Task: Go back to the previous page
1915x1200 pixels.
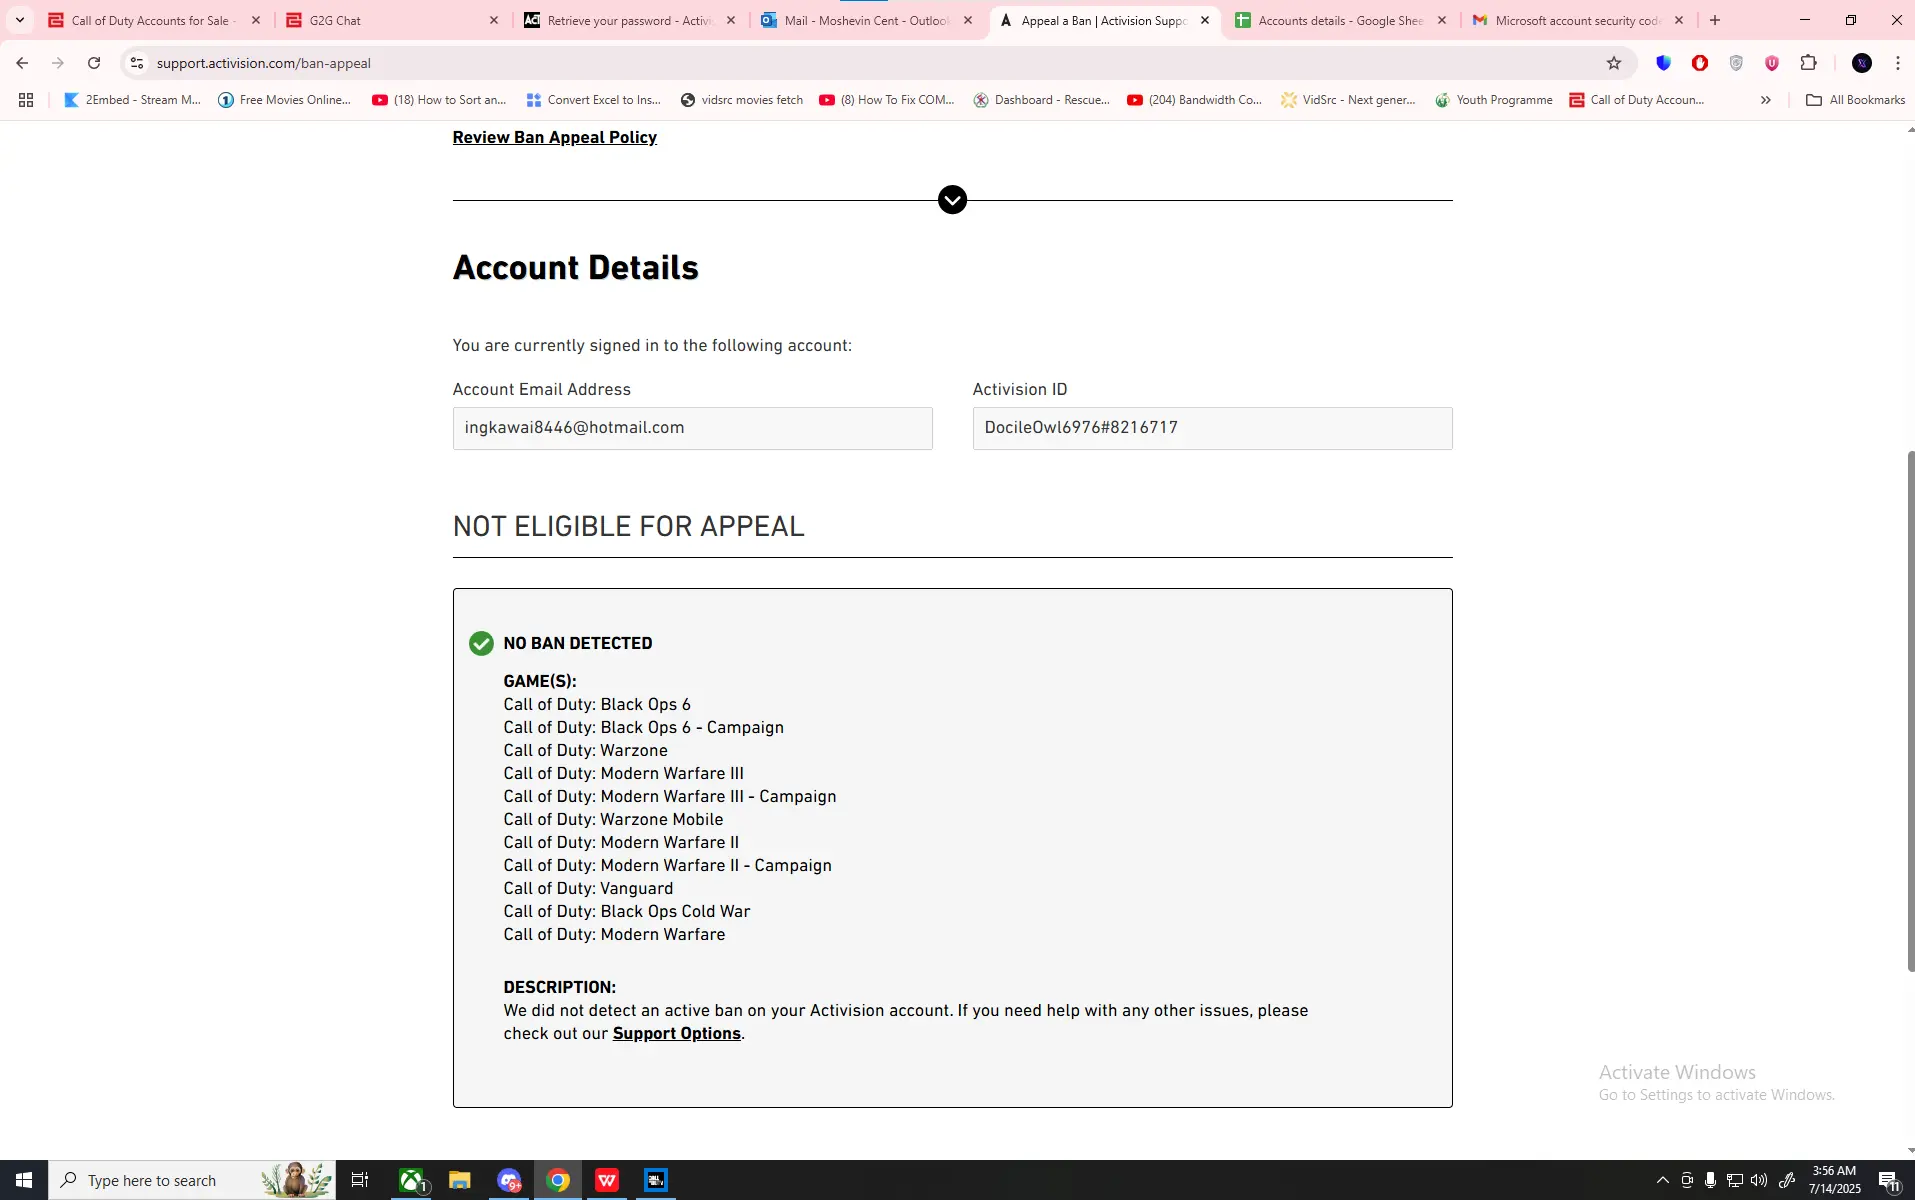Action: (x=22, y=63)
